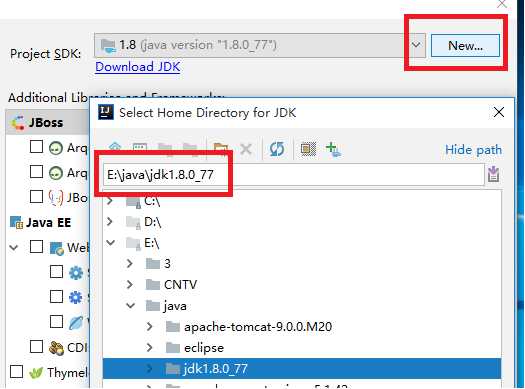
Task: Expand the folder named 3
Action: pos(130,263)
